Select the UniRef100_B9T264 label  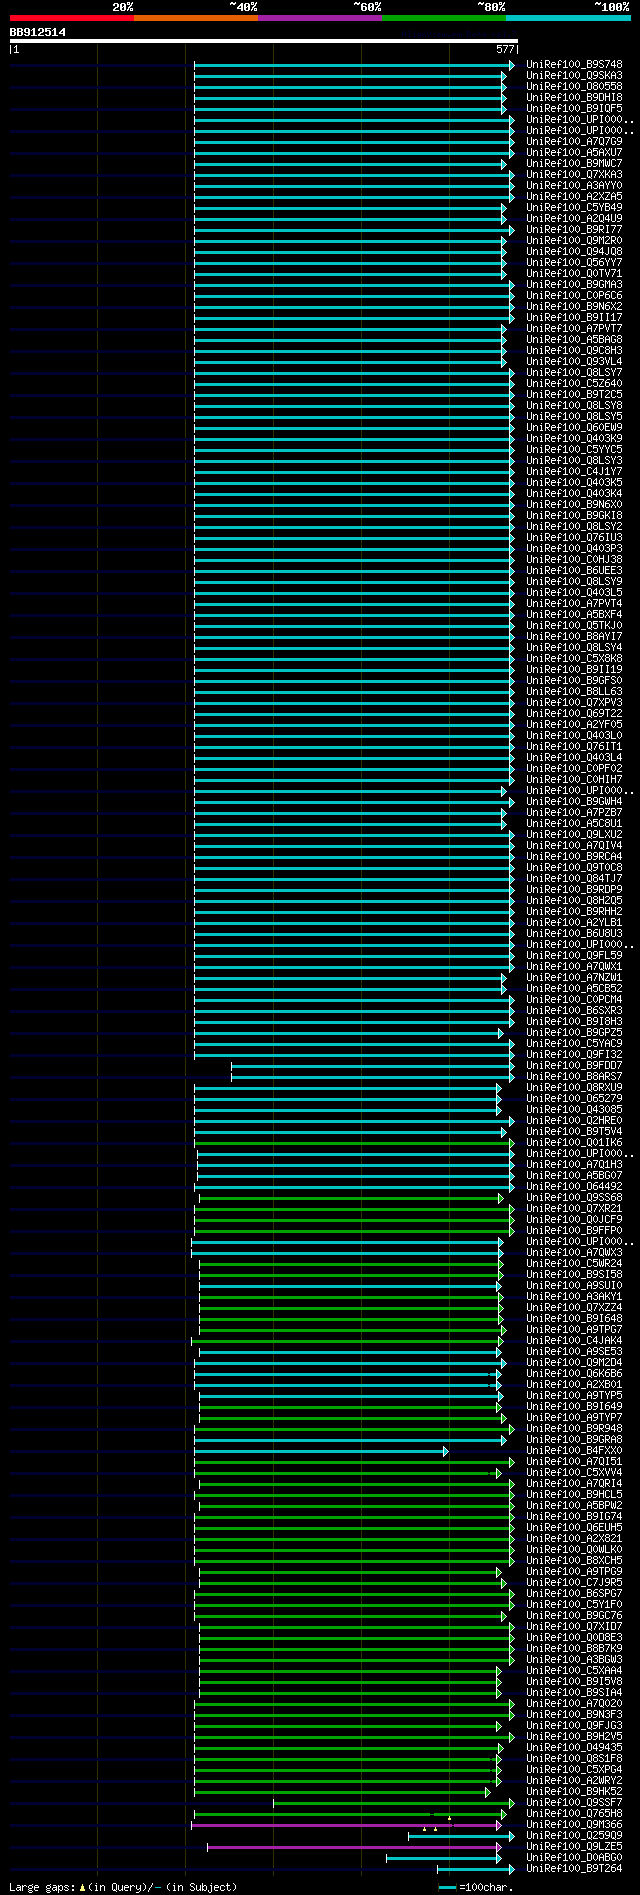(x=574, y=1869)
